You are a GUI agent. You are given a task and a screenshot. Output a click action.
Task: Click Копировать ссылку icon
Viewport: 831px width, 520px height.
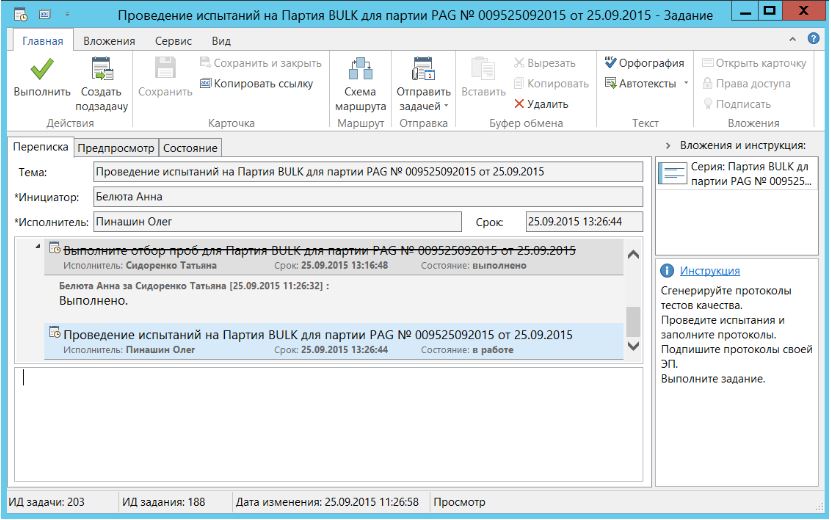tap(205, 84)
